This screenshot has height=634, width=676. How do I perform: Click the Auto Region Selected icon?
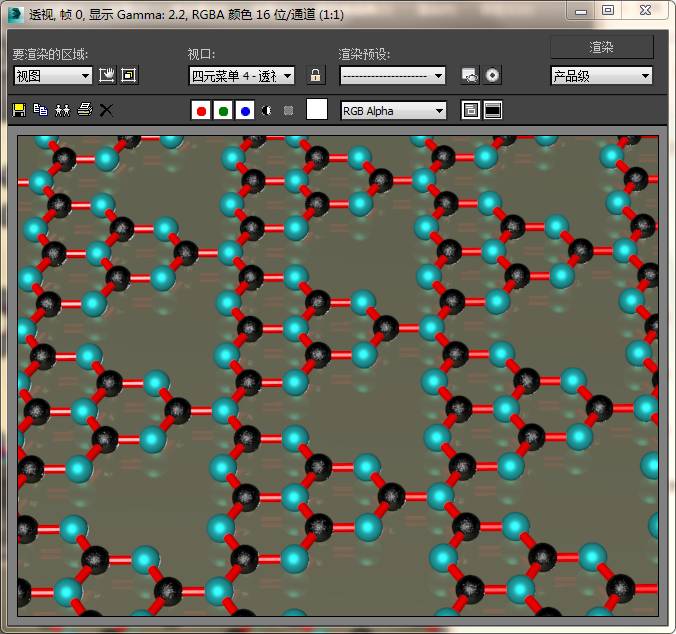(x=129, y=75)
